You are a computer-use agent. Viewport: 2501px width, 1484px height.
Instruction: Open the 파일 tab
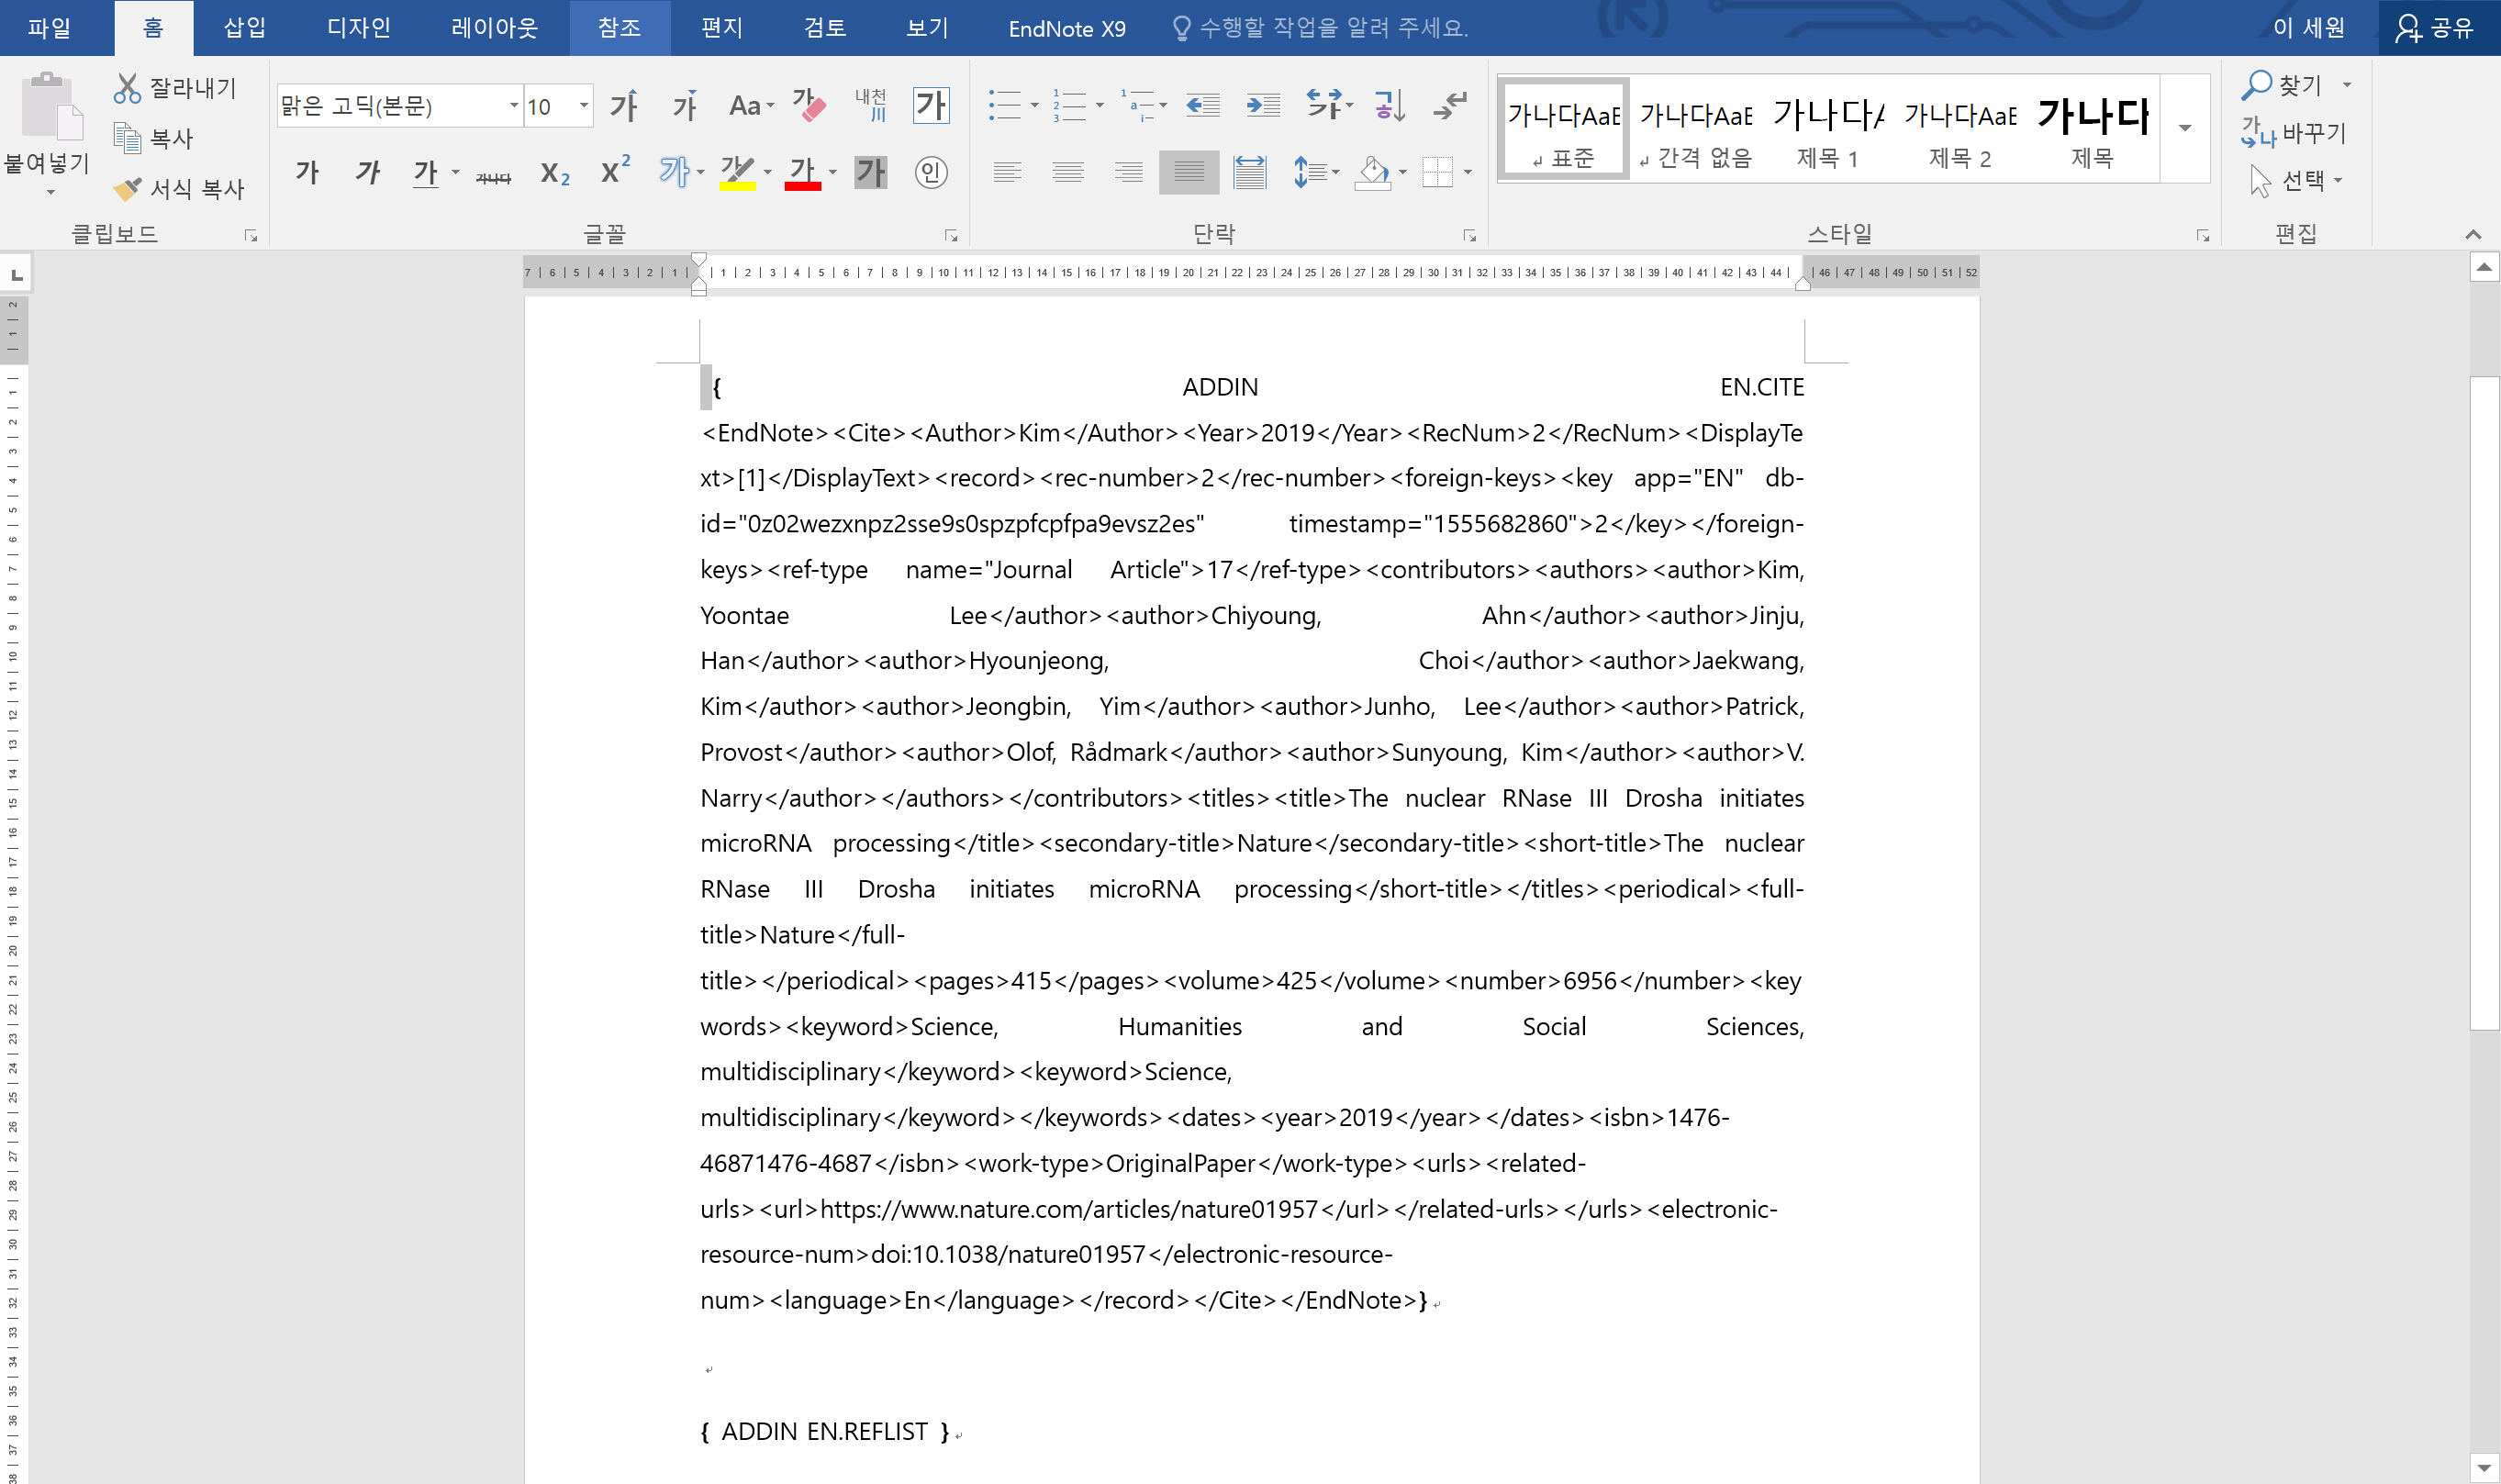click(x=49, y=28)
